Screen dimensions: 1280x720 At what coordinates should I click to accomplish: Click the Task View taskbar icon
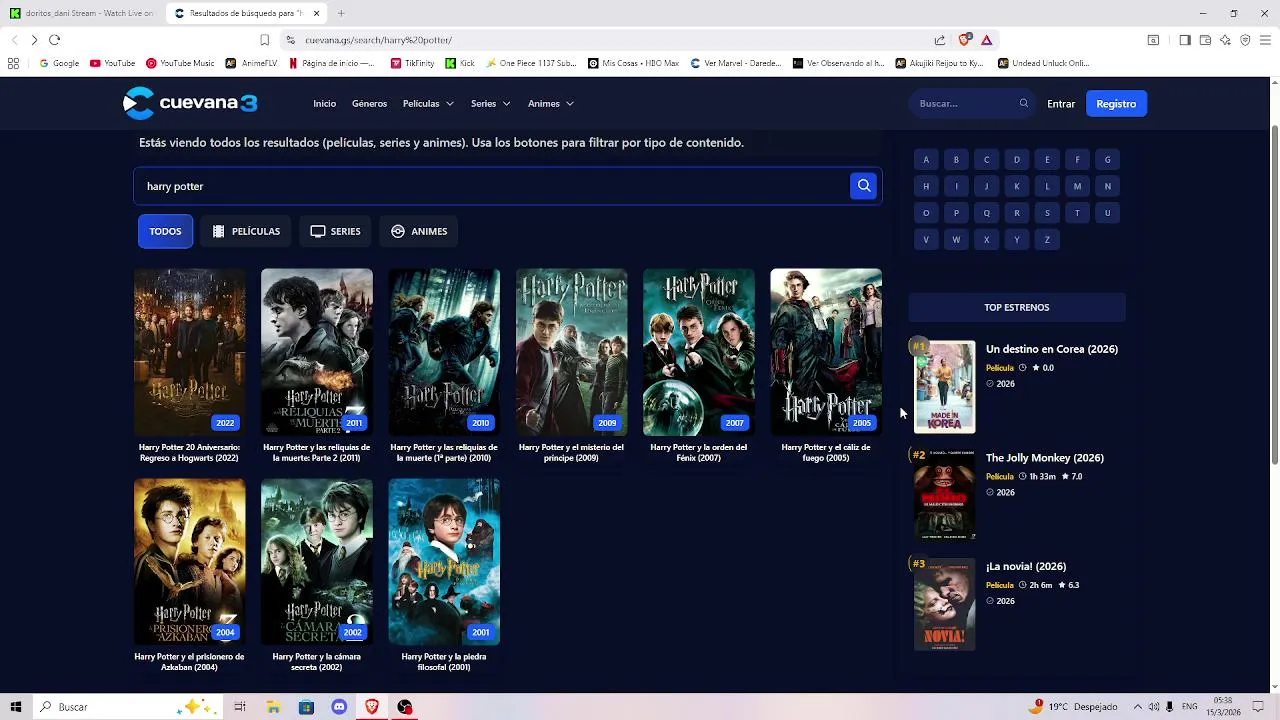(240, 707)
